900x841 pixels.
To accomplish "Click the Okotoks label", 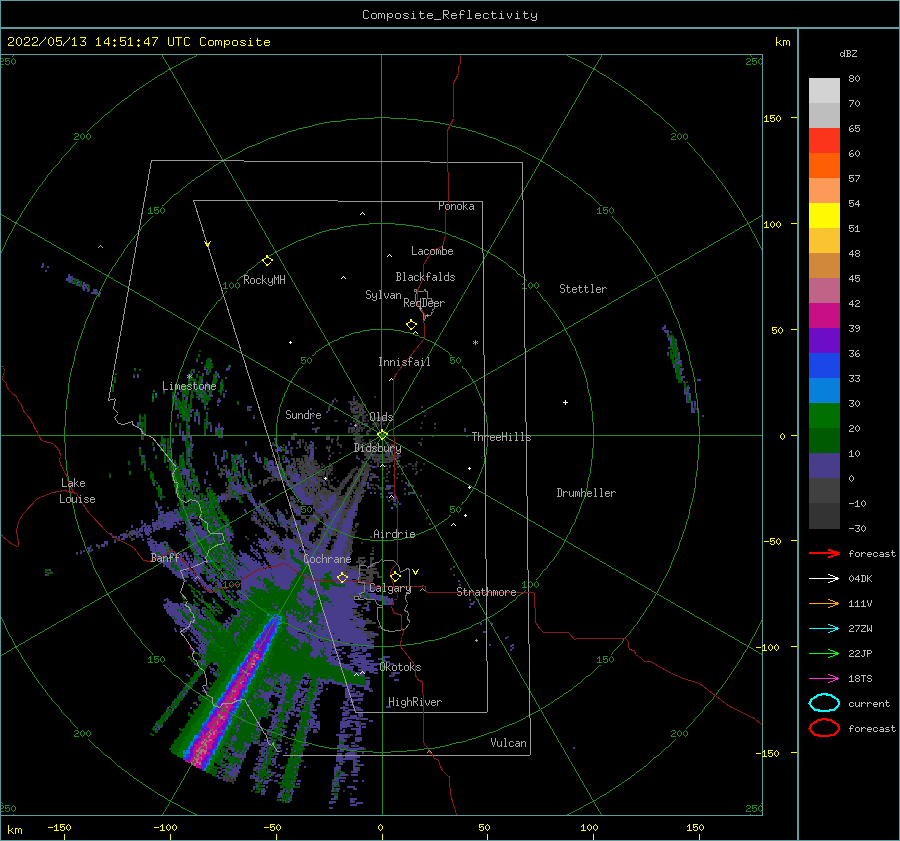I will [401, 667].
